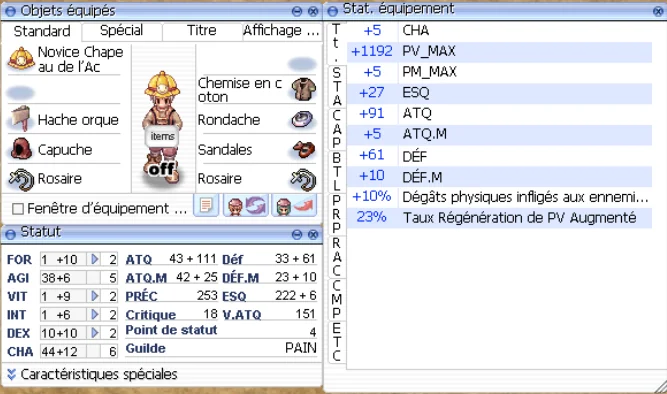Image resolution: width=667 pixels, height=394 pixels.
Task: Click the Sandales shoes icon
Action: pyautogui.click(x=304, y=149)
